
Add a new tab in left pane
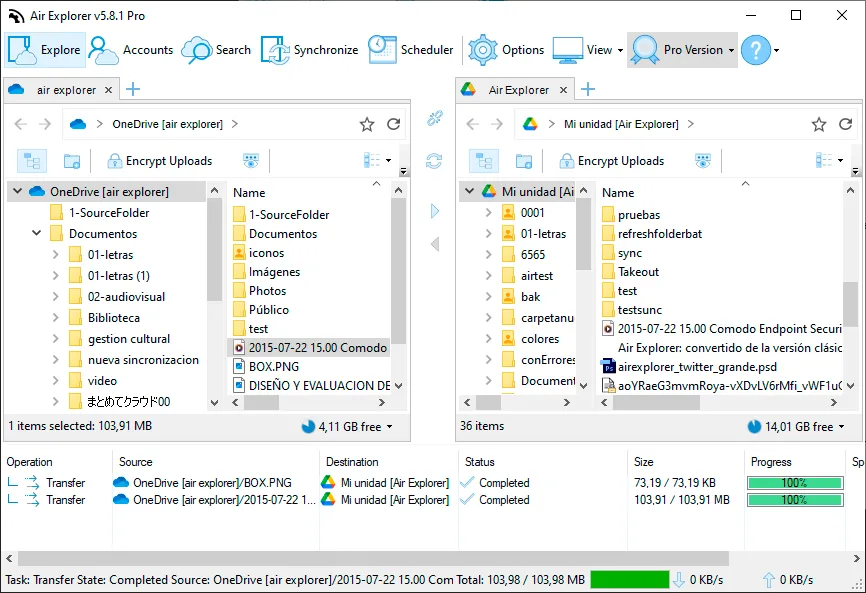point(133,89)
